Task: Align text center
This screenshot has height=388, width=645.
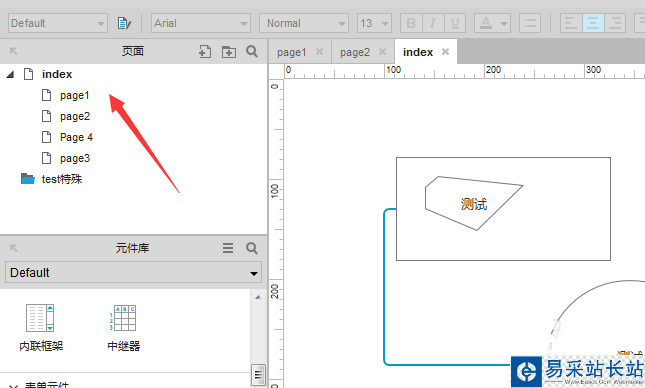Action: pos(593,23)
